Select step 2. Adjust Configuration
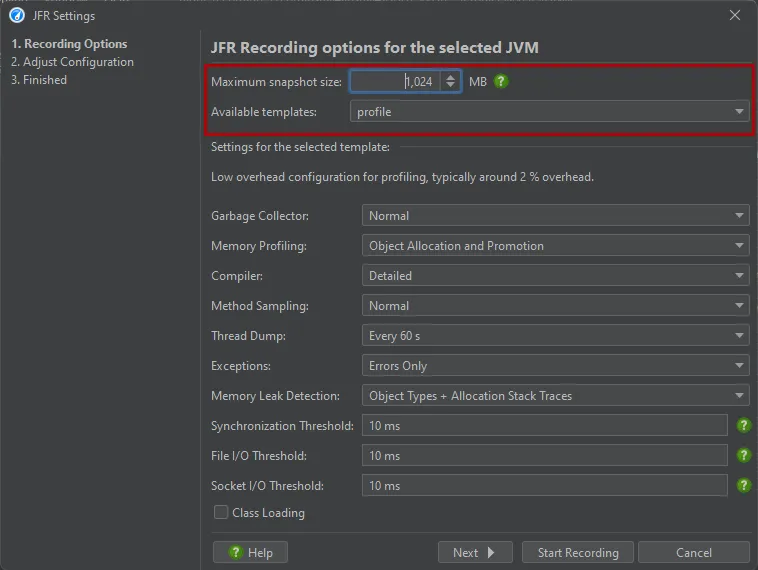 [72, 62]
